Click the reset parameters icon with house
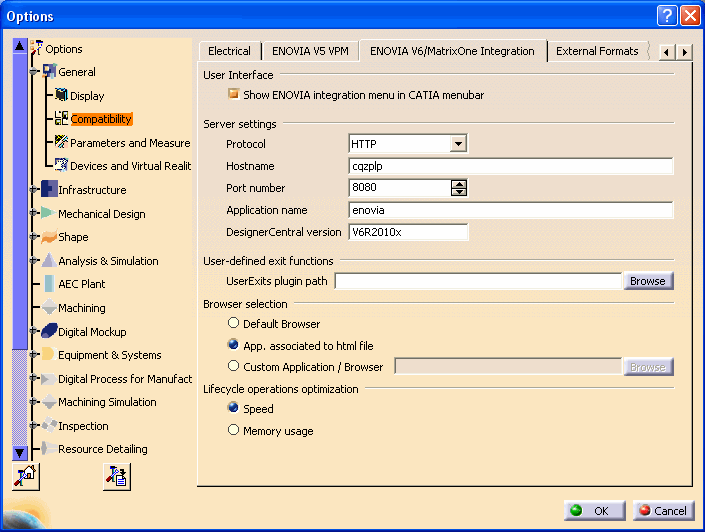 pos(26,477)
